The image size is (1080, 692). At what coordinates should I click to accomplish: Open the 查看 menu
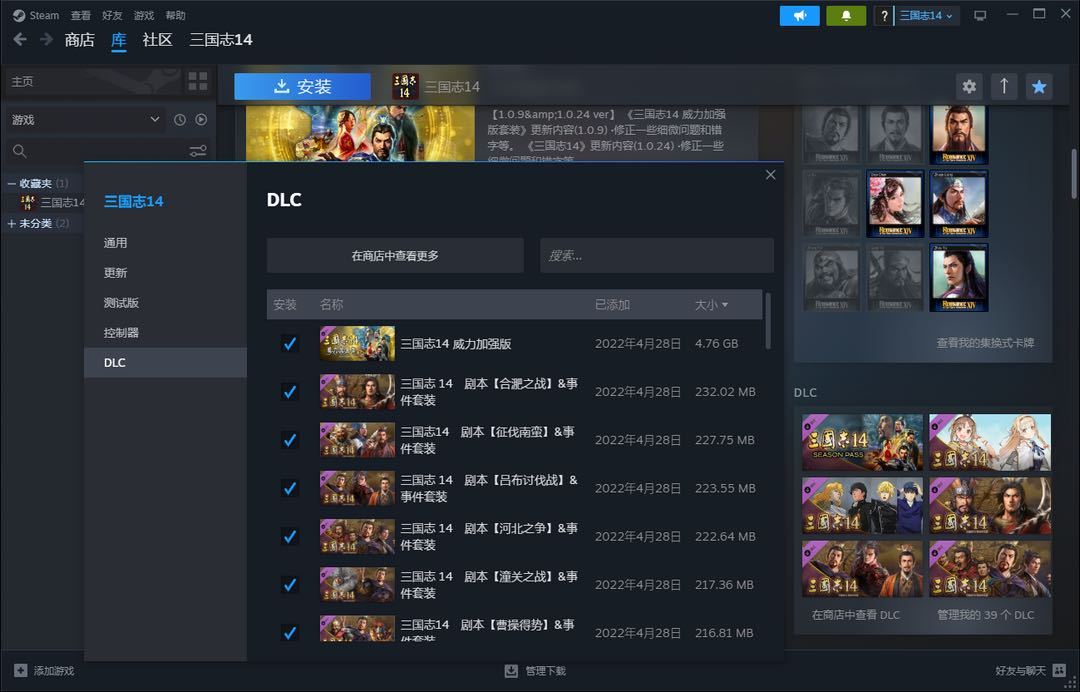(81, 16)
